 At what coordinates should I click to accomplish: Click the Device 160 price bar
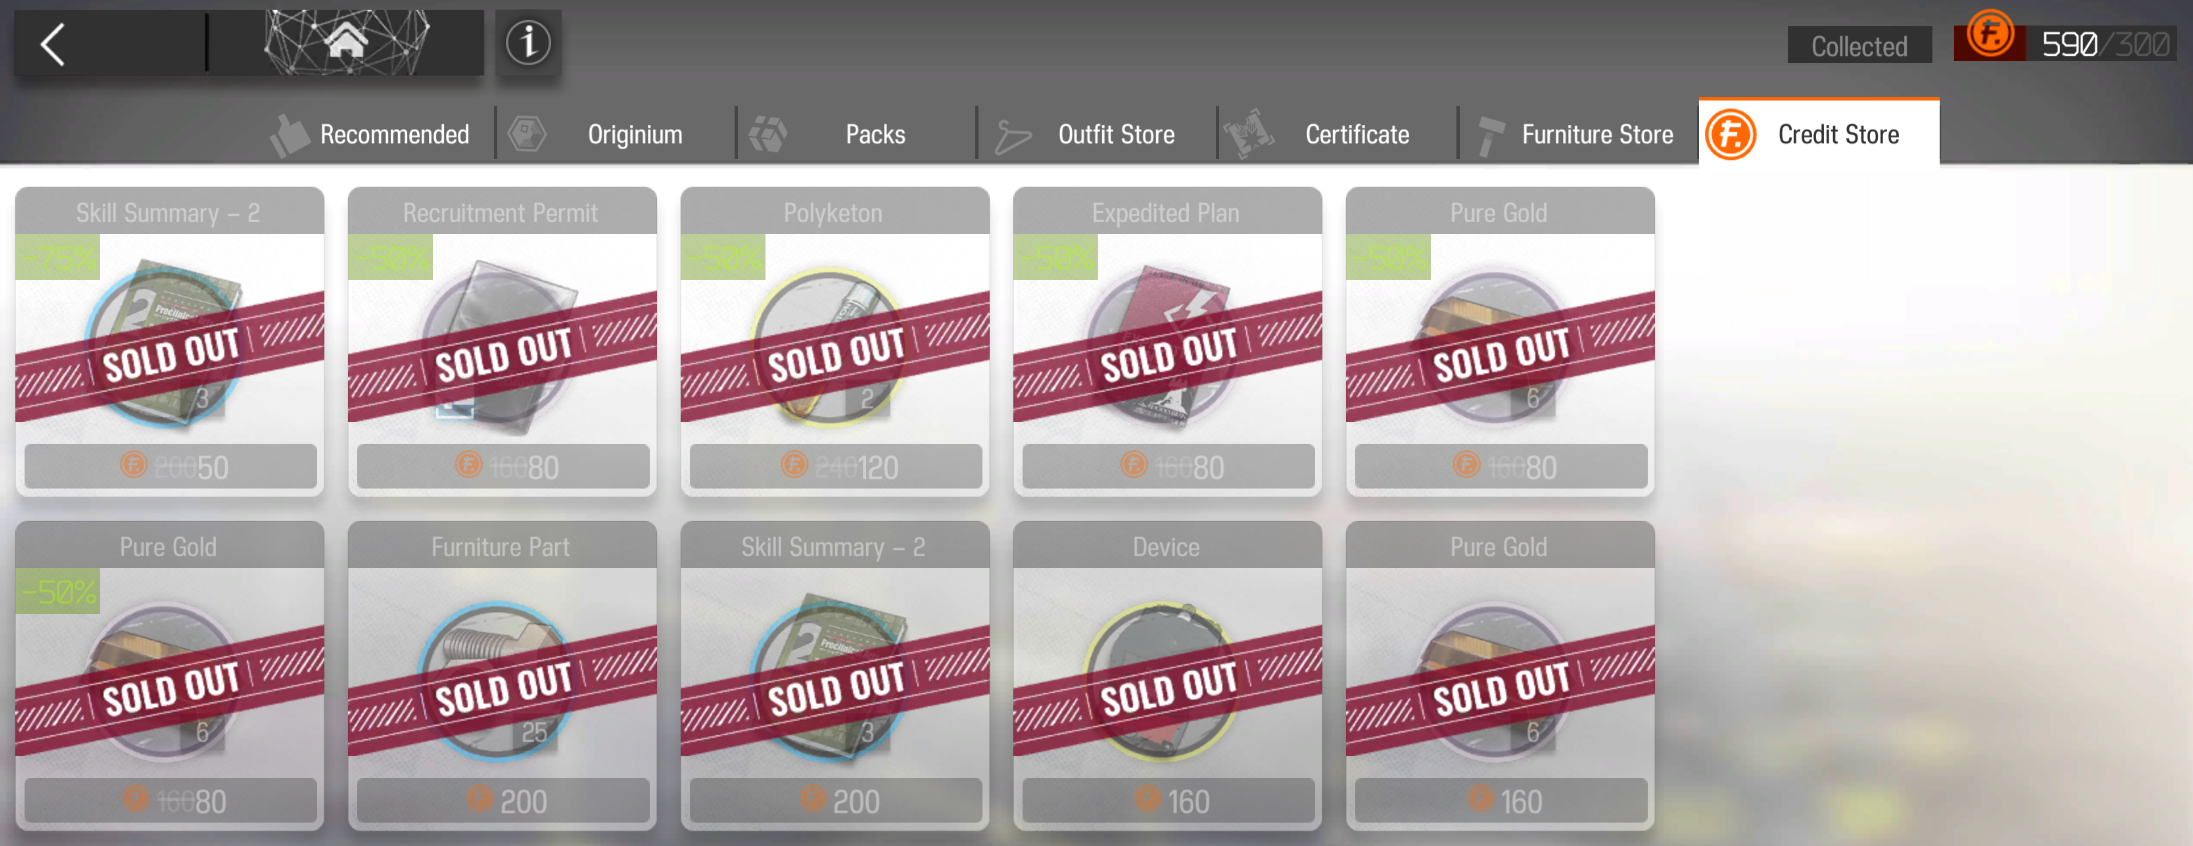[1167, 800]
